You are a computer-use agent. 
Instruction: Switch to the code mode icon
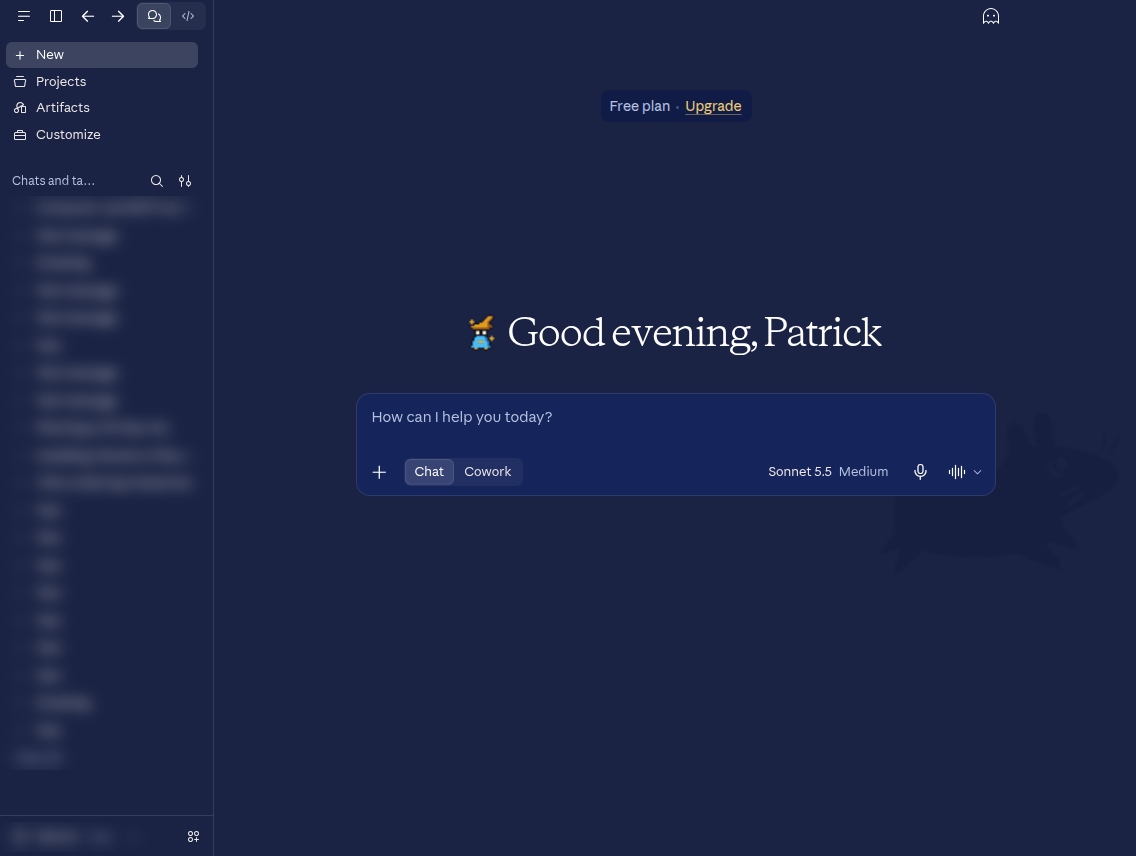point(188,16)
